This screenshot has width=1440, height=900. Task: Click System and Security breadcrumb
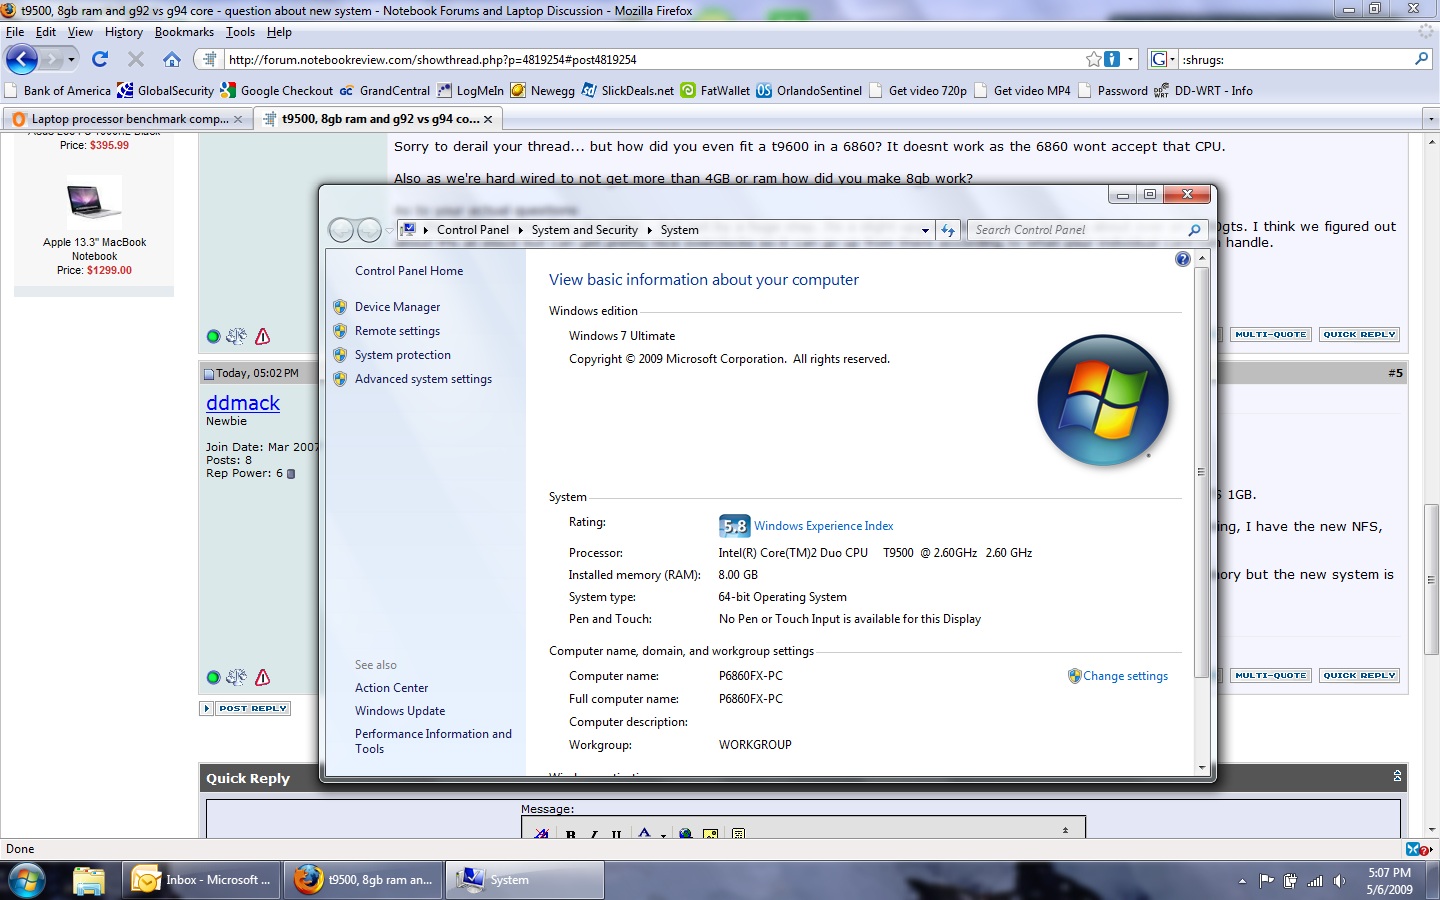point(584,230)
